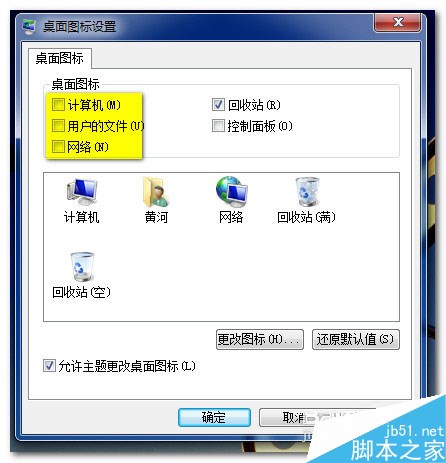This screenshot has height=463, width=446.
Task: Click the dialog title bar icon
Action: (29, 27)
